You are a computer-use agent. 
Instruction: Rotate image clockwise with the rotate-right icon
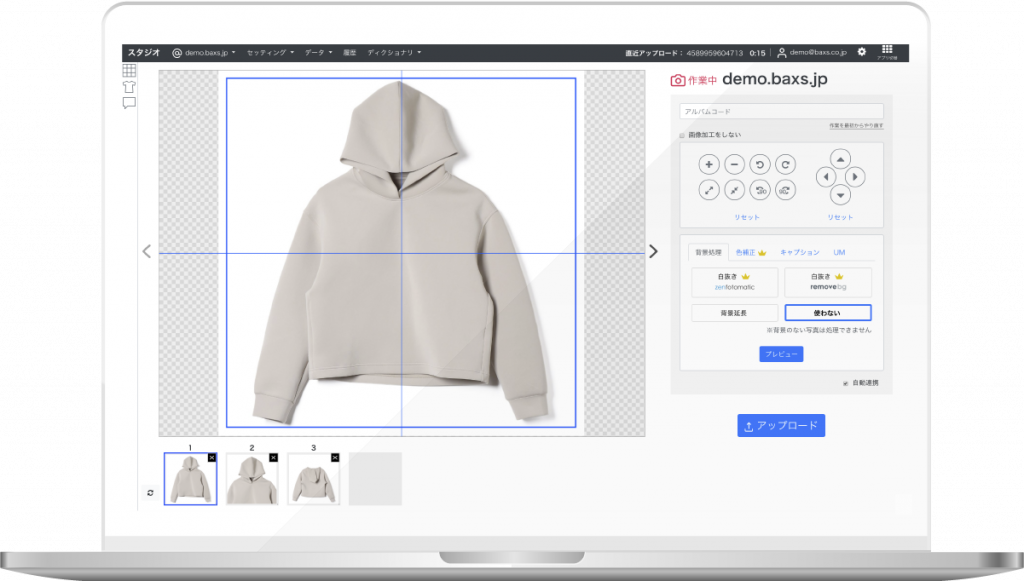[786, 164]
